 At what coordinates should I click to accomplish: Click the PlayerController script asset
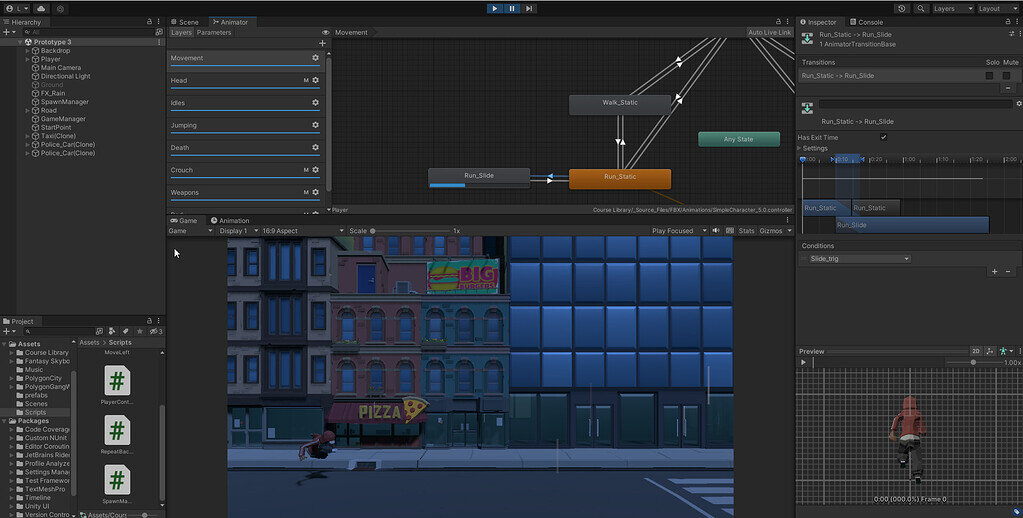click(x=118, y=381)
